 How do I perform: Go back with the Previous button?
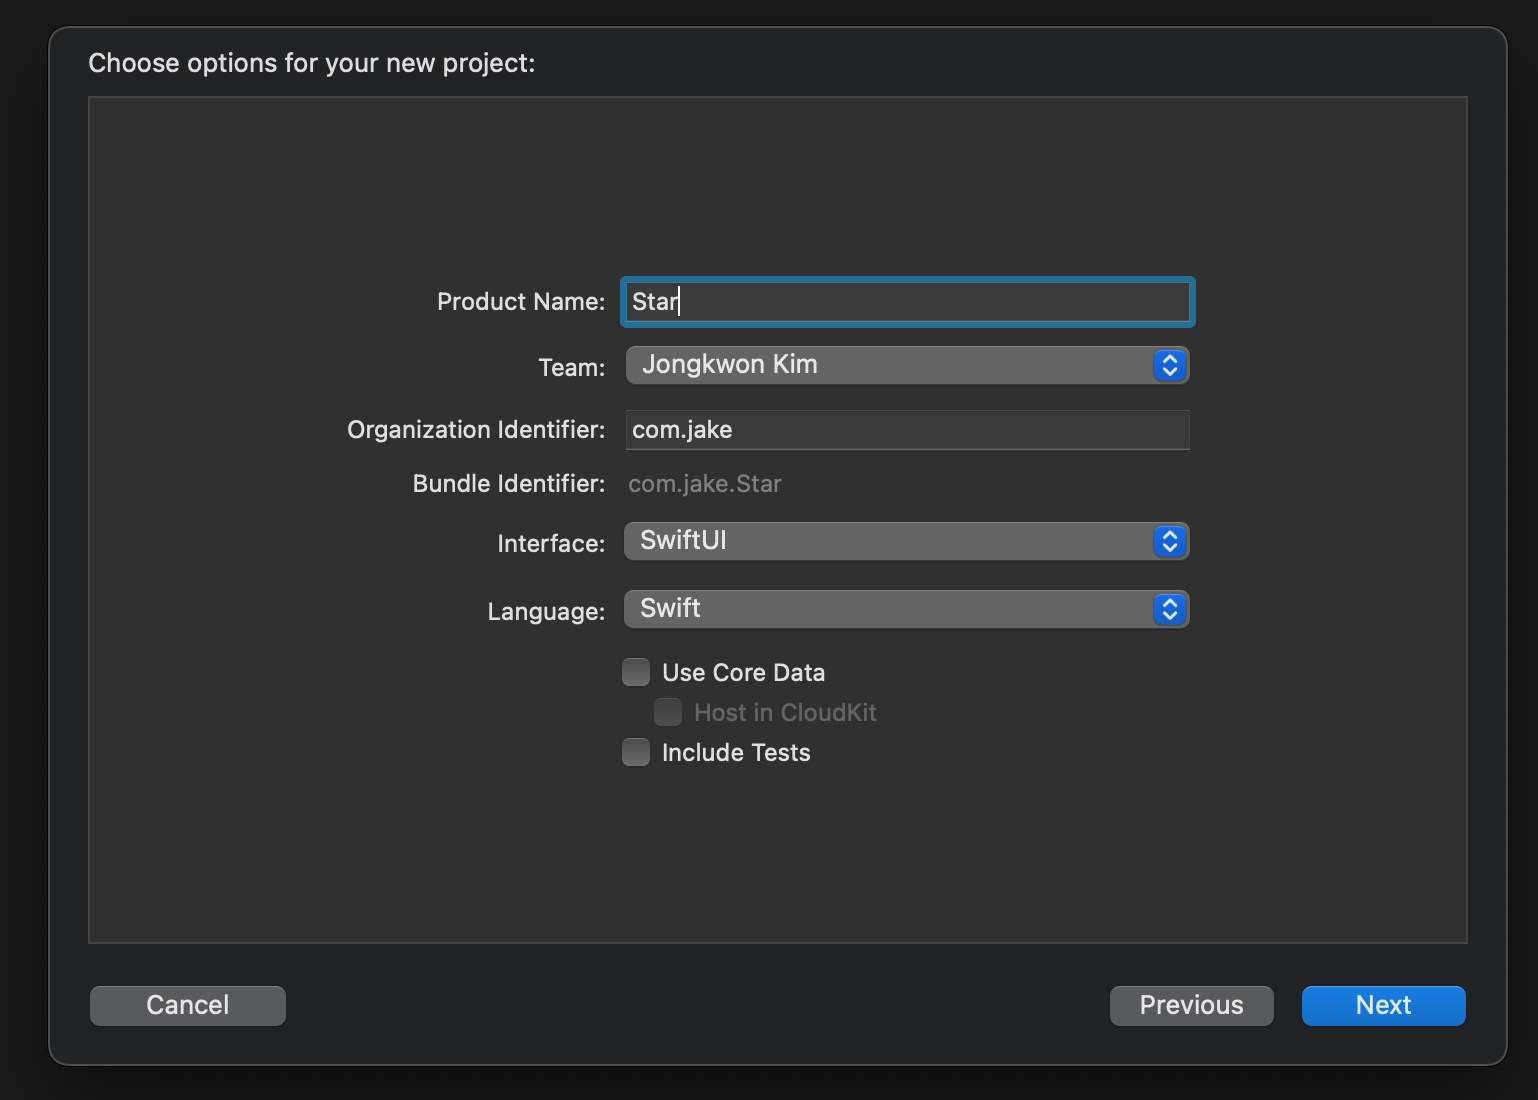[1192, 1006]
